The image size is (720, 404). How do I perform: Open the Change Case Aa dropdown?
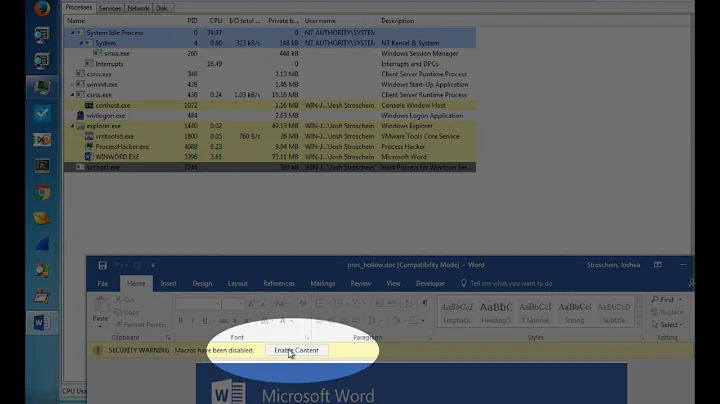281,303
